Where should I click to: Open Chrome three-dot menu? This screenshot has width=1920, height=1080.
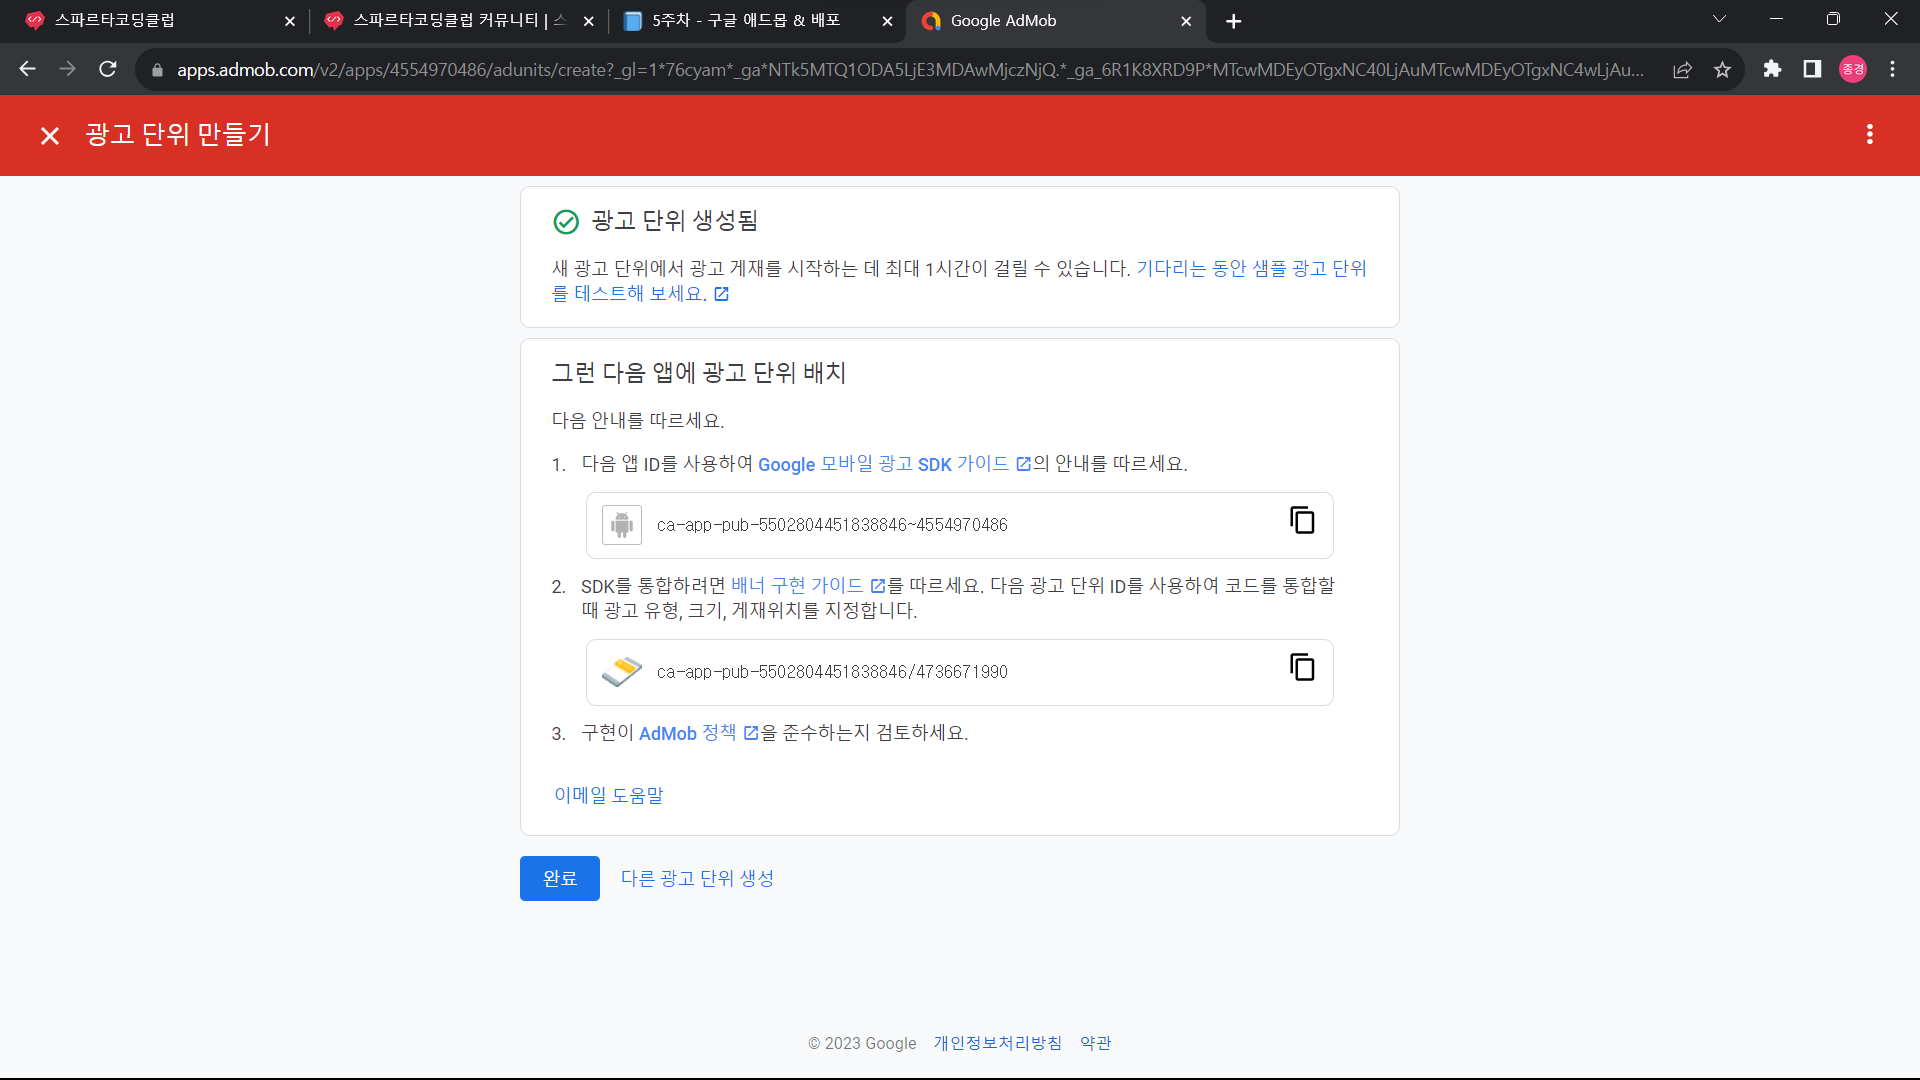1892,69
